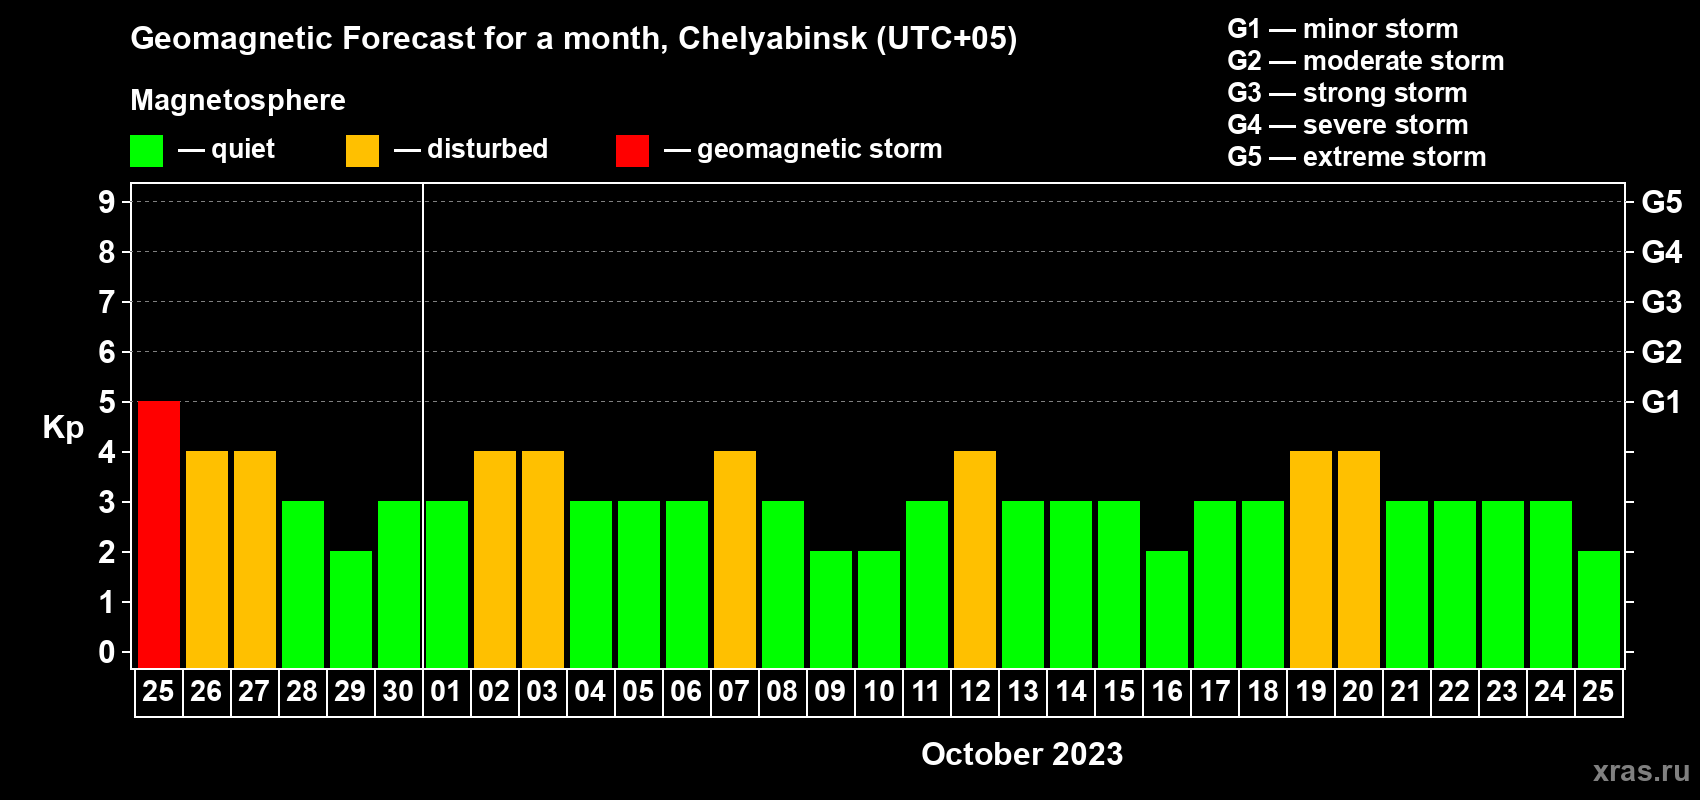Click 'G4 — severe storm' legend line

[1347, 125]
